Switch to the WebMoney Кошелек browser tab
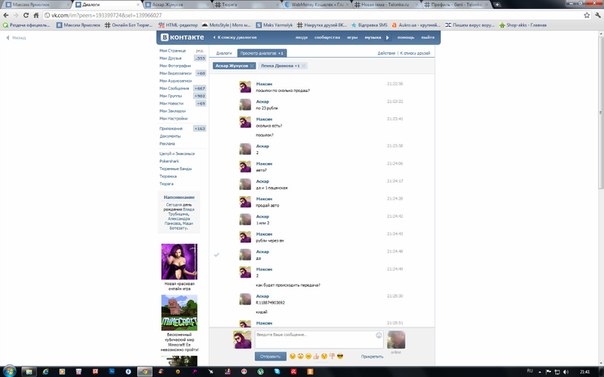Image resolution: width=604 pixels, height=377 pixels. (x=318, y=5)
